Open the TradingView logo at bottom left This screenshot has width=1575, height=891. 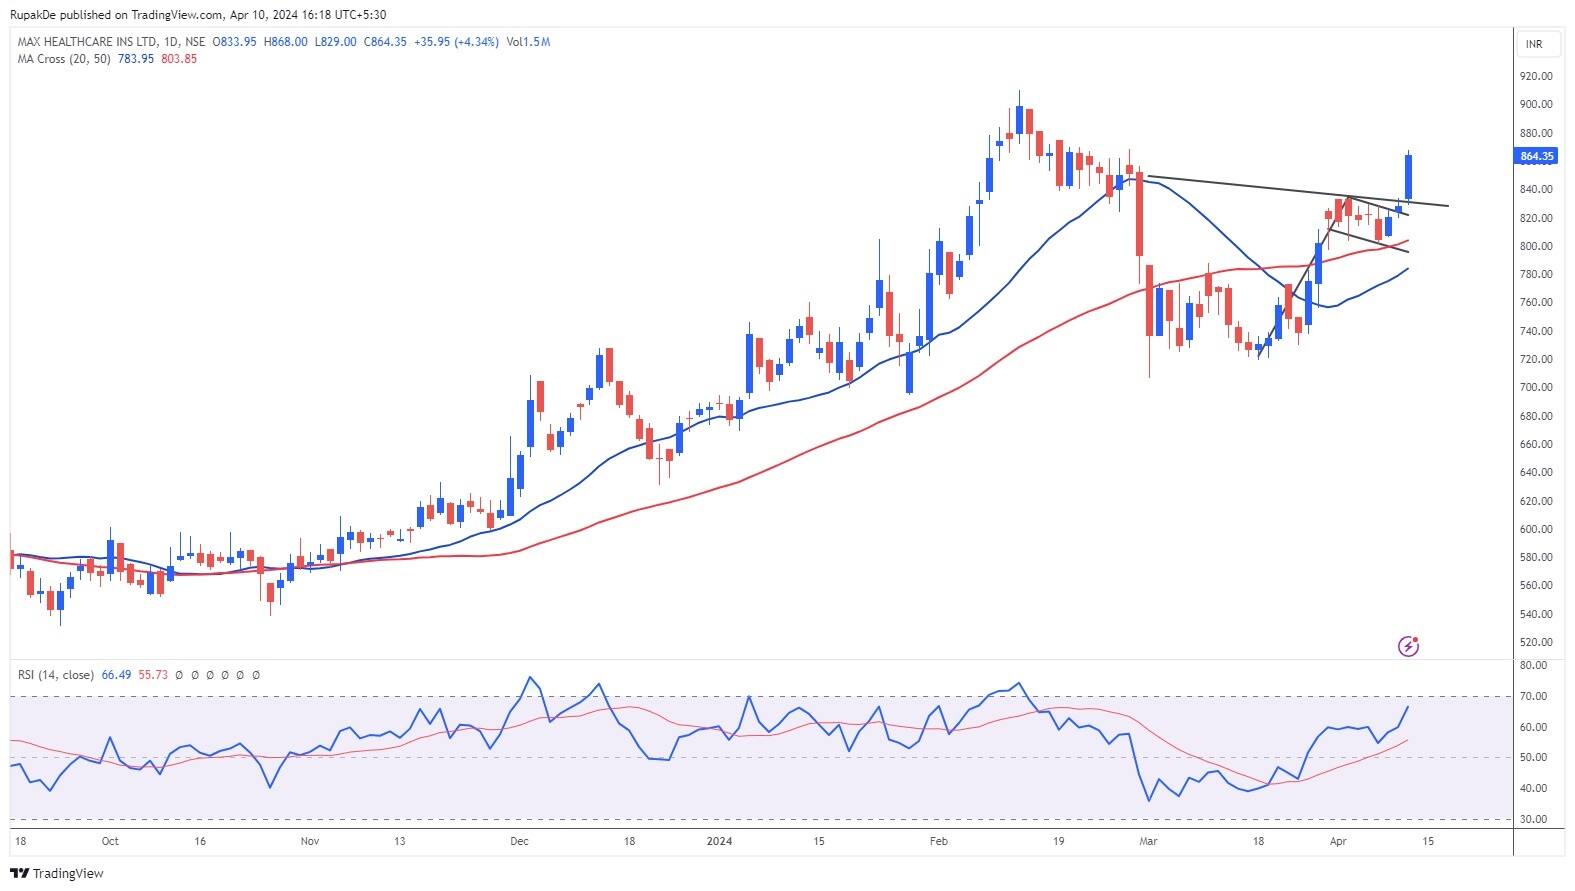coord(59,873)
